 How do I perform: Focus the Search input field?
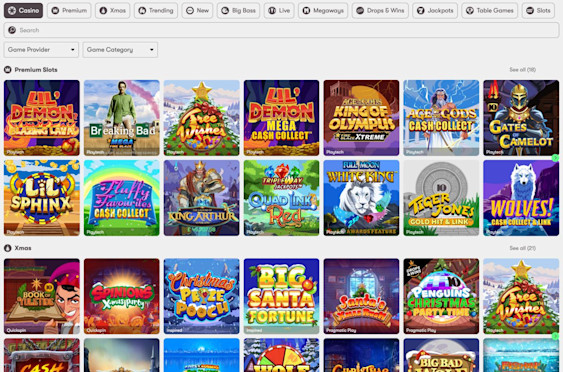pos(282,30)
